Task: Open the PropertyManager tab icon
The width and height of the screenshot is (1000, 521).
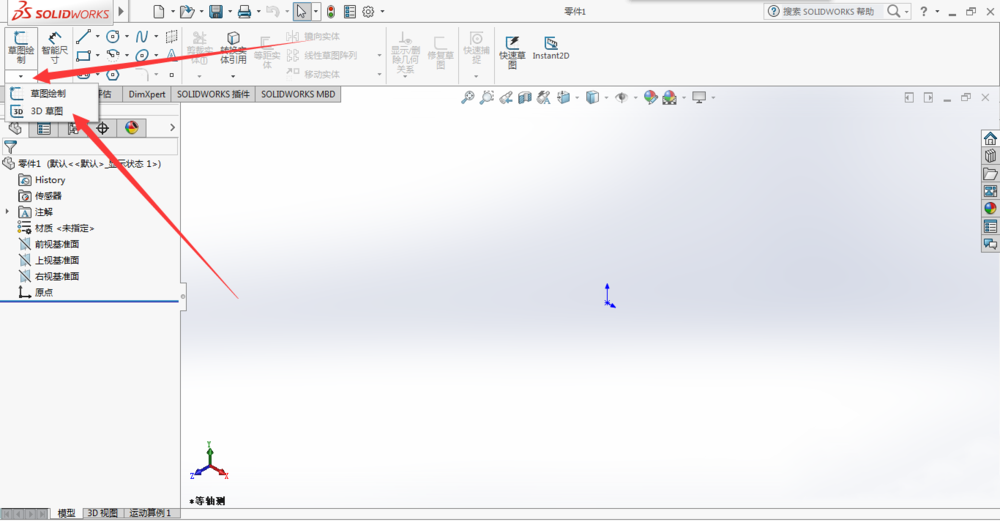Action: click(44, 129)
